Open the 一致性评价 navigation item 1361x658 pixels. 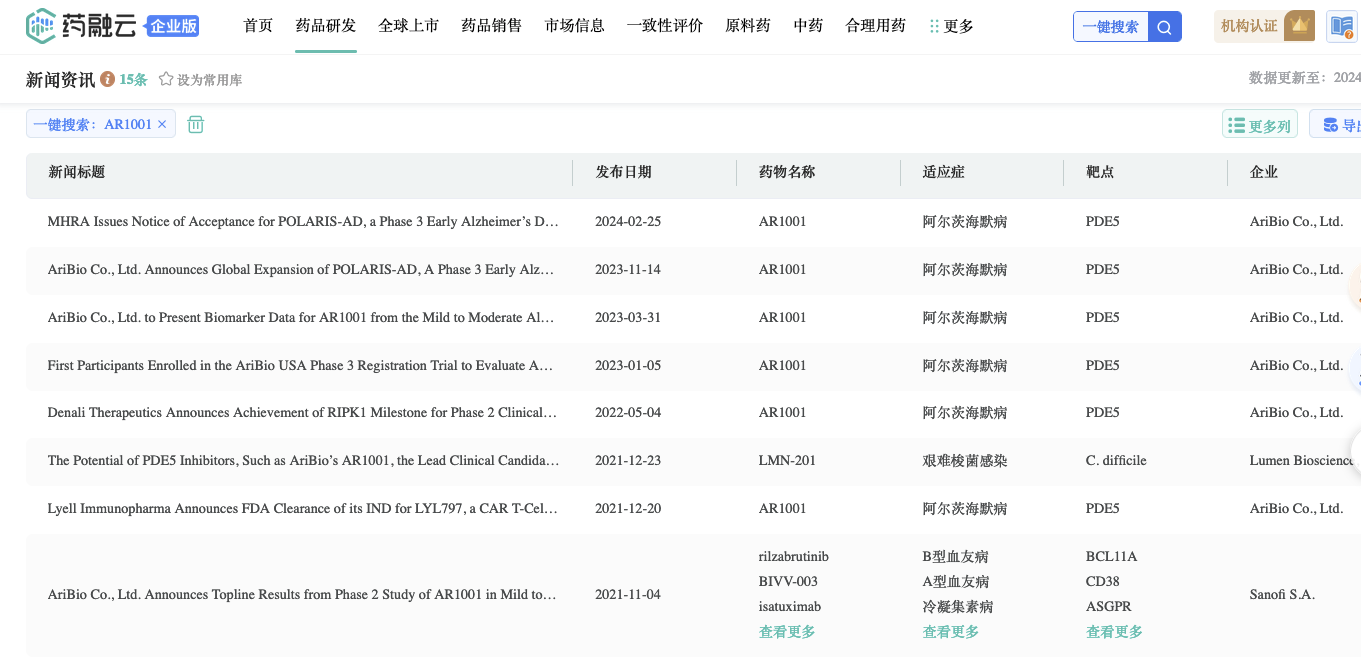click(665, 26)
